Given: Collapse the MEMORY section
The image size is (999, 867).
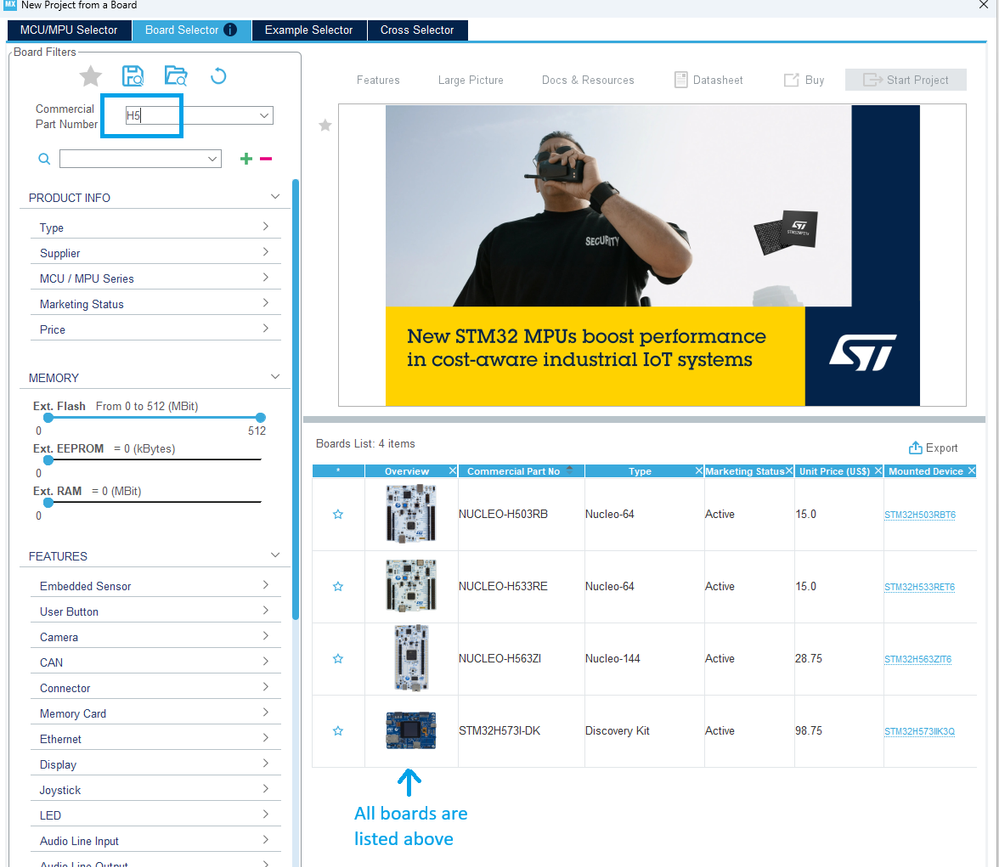Looking at the screenshot, I should click(x=275, y=376).
